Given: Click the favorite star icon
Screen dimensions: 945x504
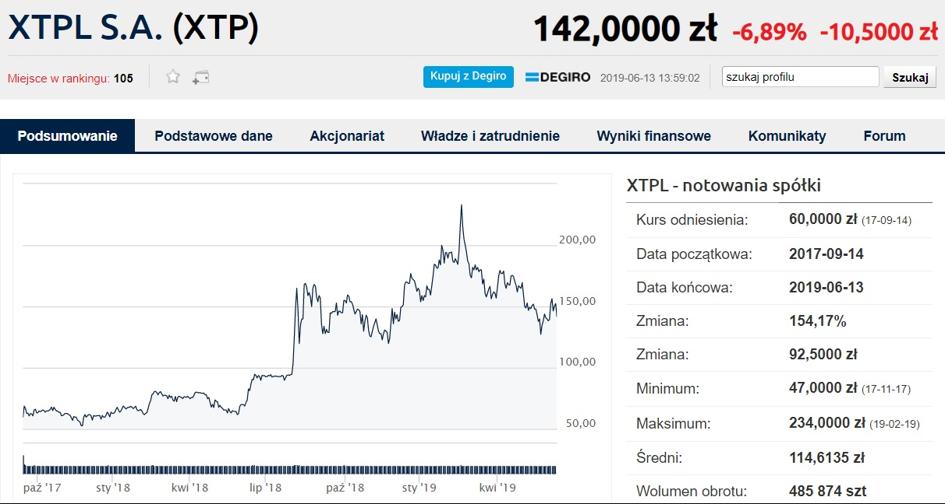Looking at the screenshot, I should tap(173, 77).
